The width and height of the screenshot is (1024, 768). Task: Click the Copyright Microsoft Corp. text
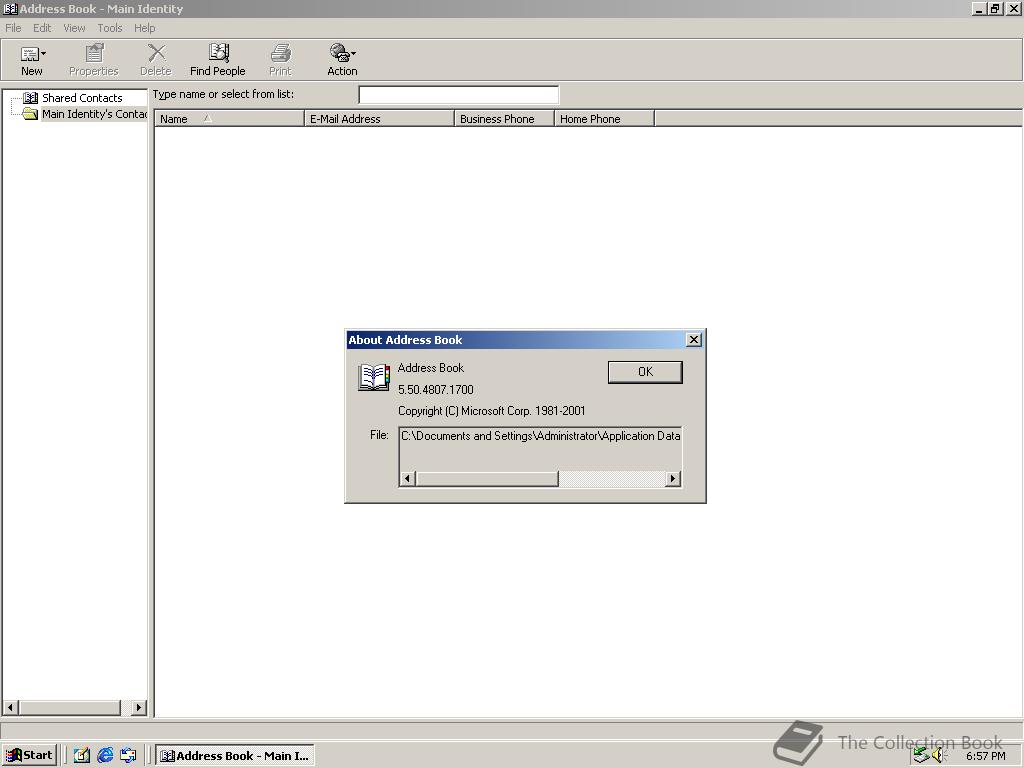[492, 411]
